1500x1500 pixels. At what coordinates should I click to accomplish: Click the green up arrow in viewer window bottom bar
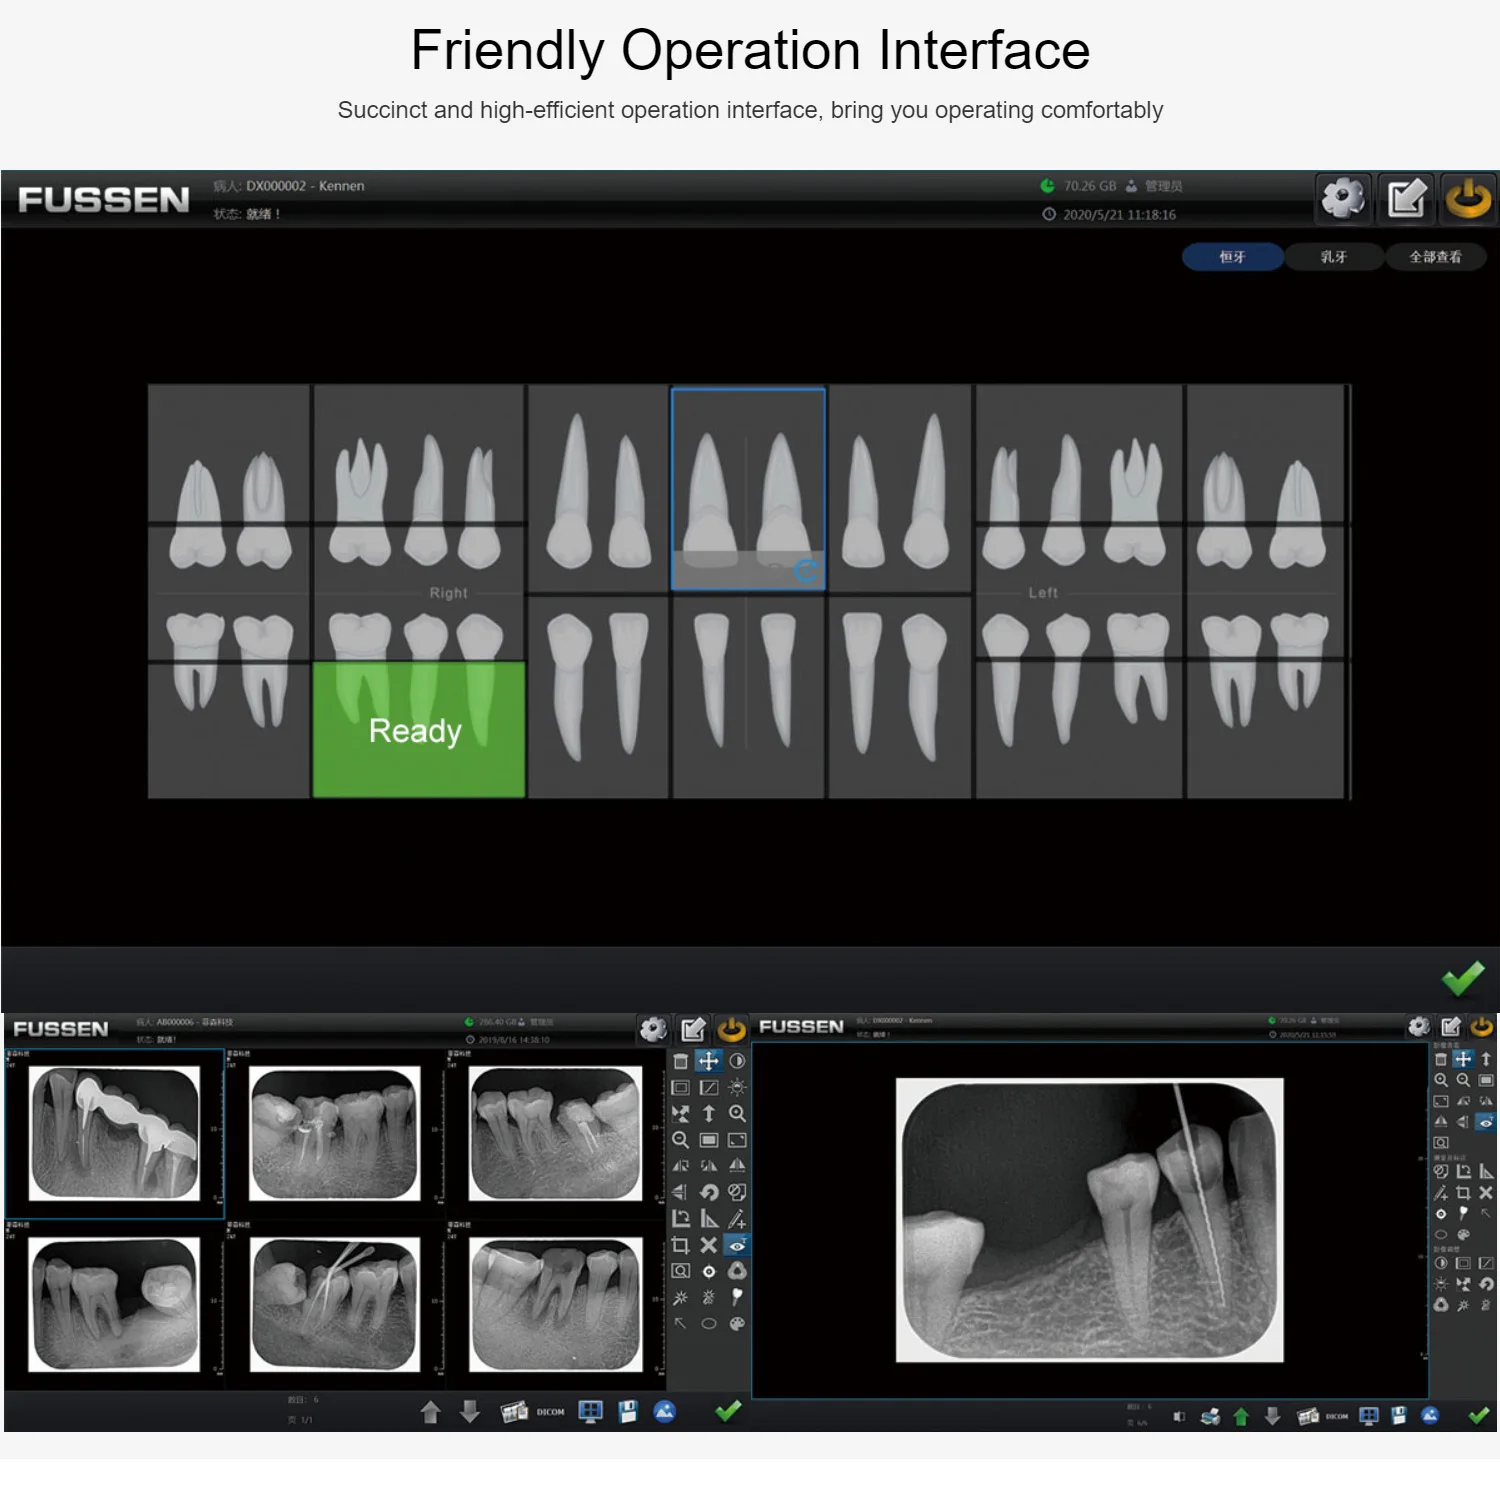click(x=1241, y=1416)
